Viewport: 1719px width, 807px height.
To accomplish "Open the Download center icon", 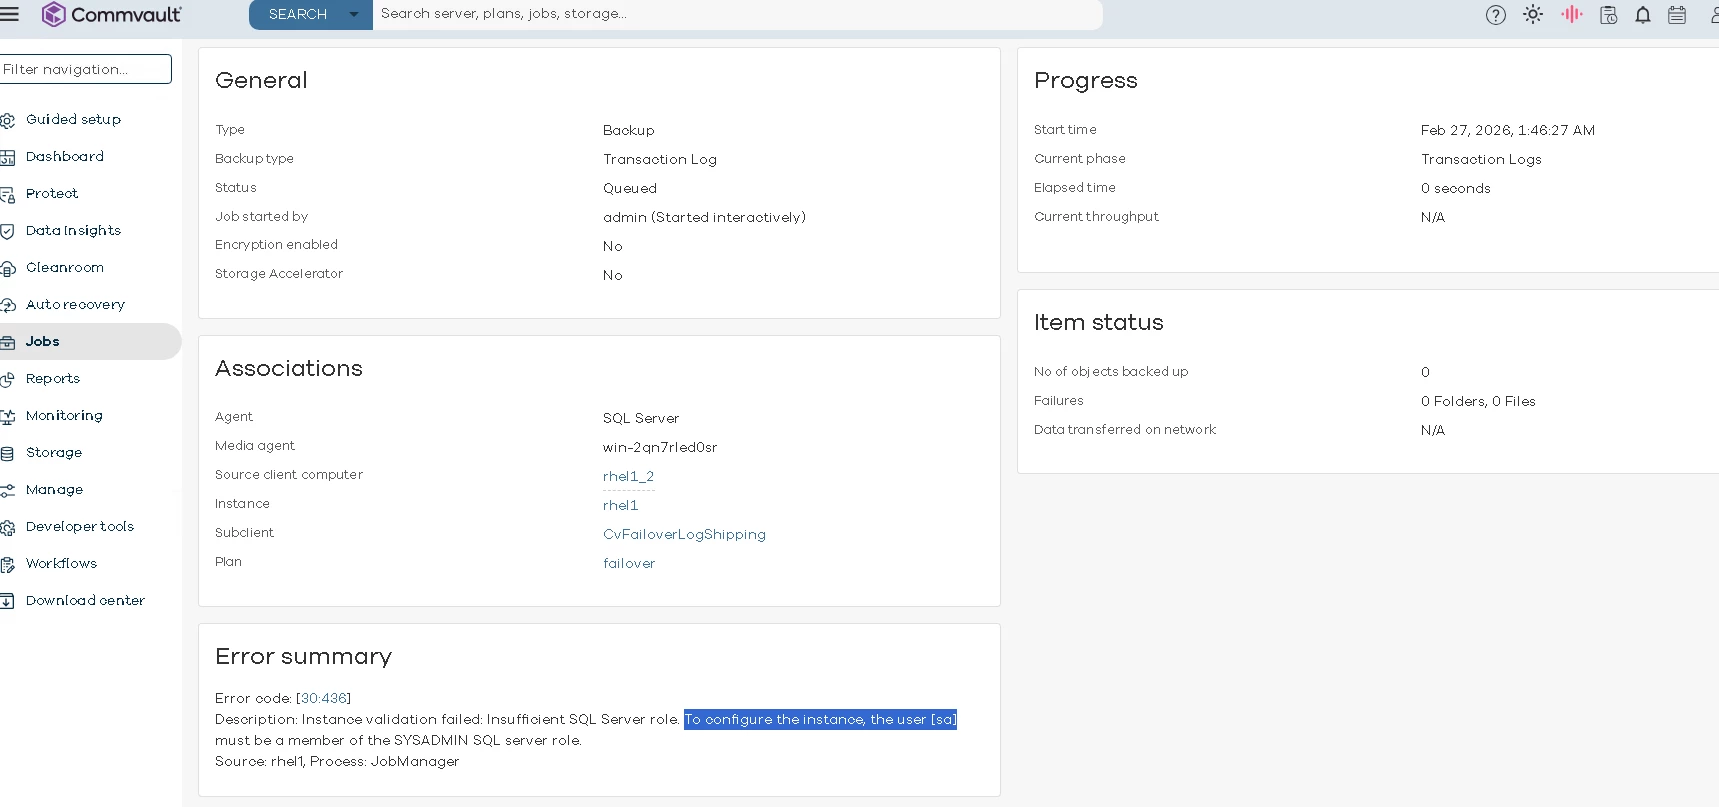I will click(x=8, y=601).
